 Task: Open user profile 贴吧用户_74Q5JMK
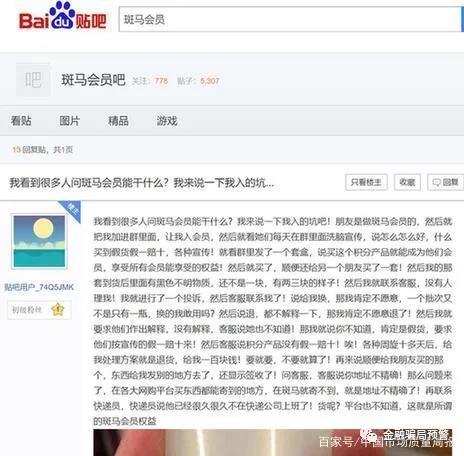click(x=39, y=287)
